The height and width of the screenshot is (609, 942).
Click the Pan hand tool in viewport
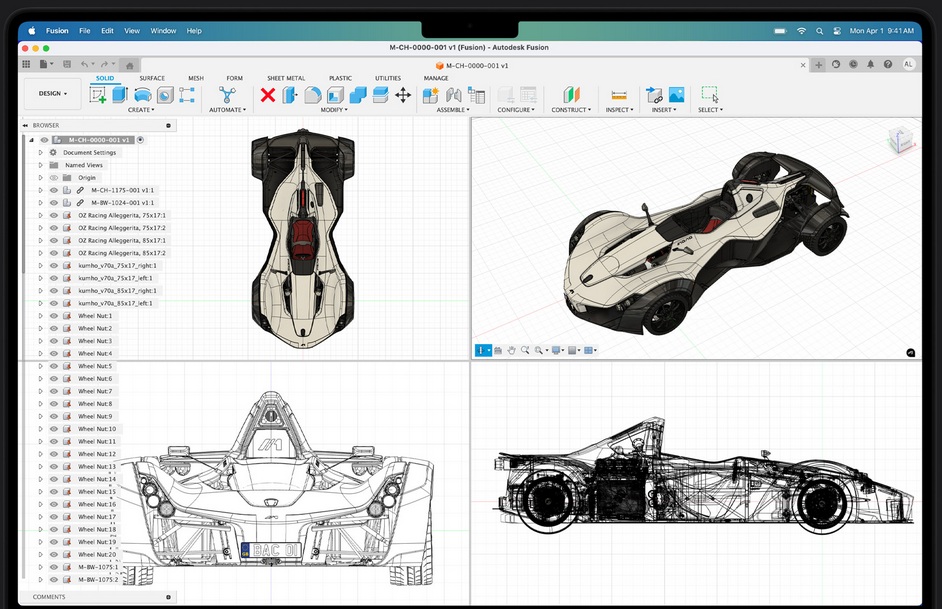click(x=511, y=350)
